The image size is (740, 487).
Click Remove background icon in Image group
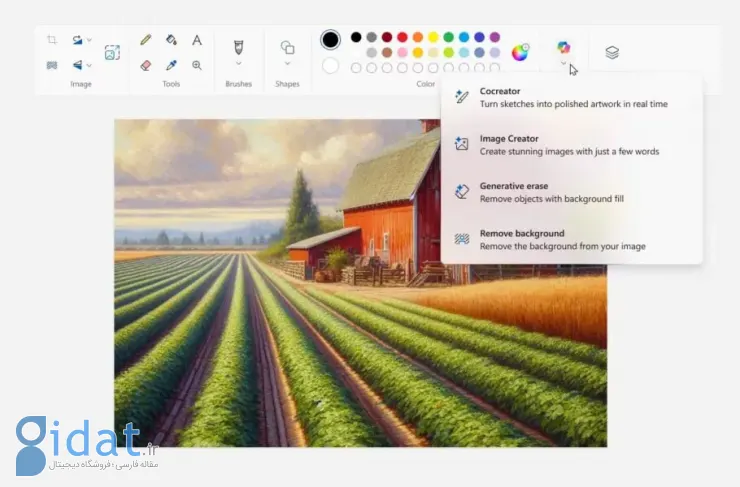(x=52, y=65)
